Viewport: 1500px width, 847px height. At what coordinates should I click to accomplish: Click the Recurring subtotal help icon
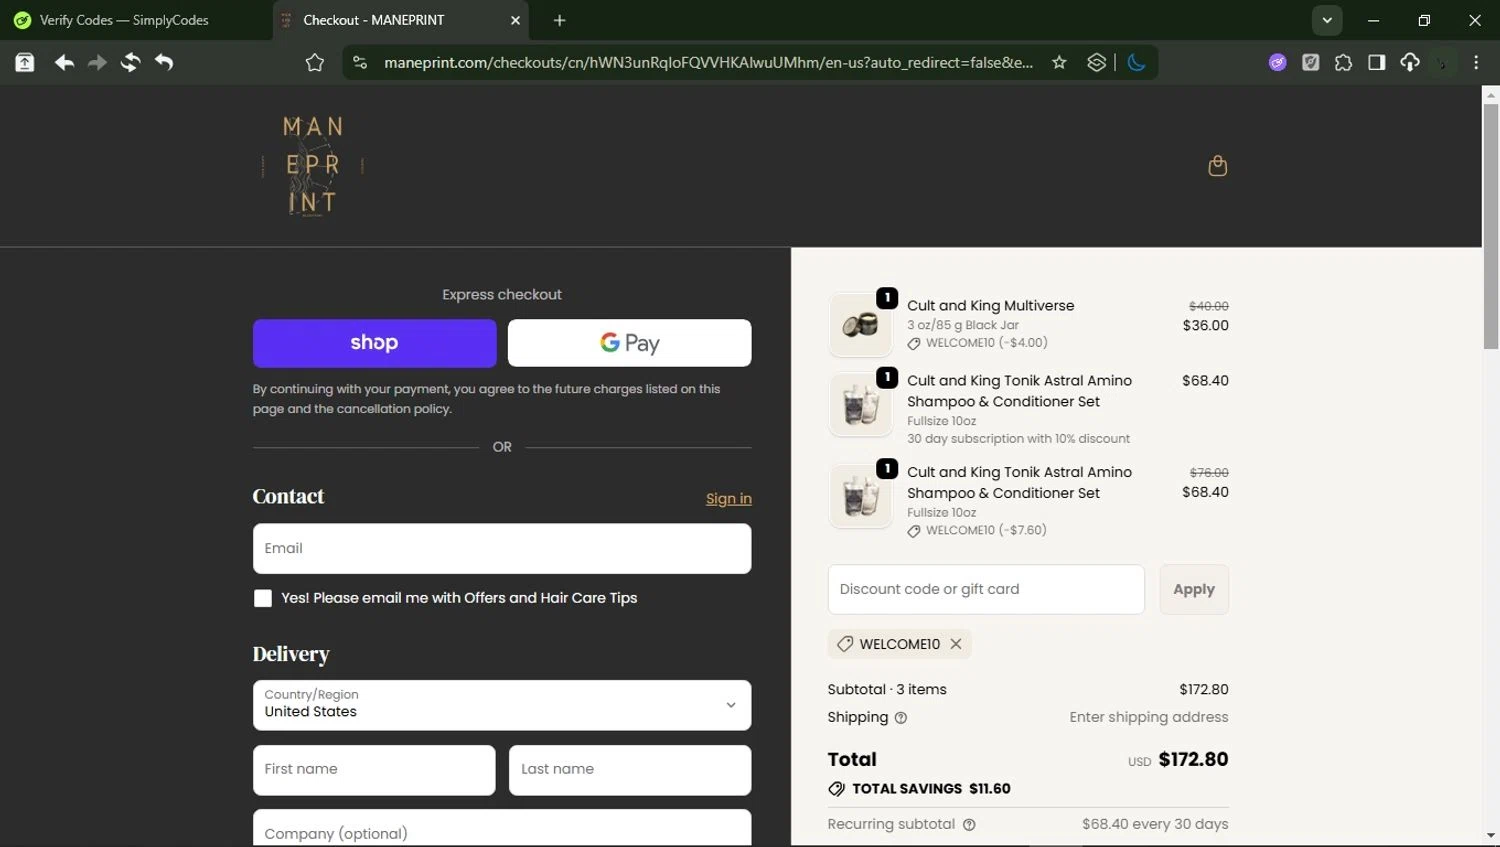969,825
